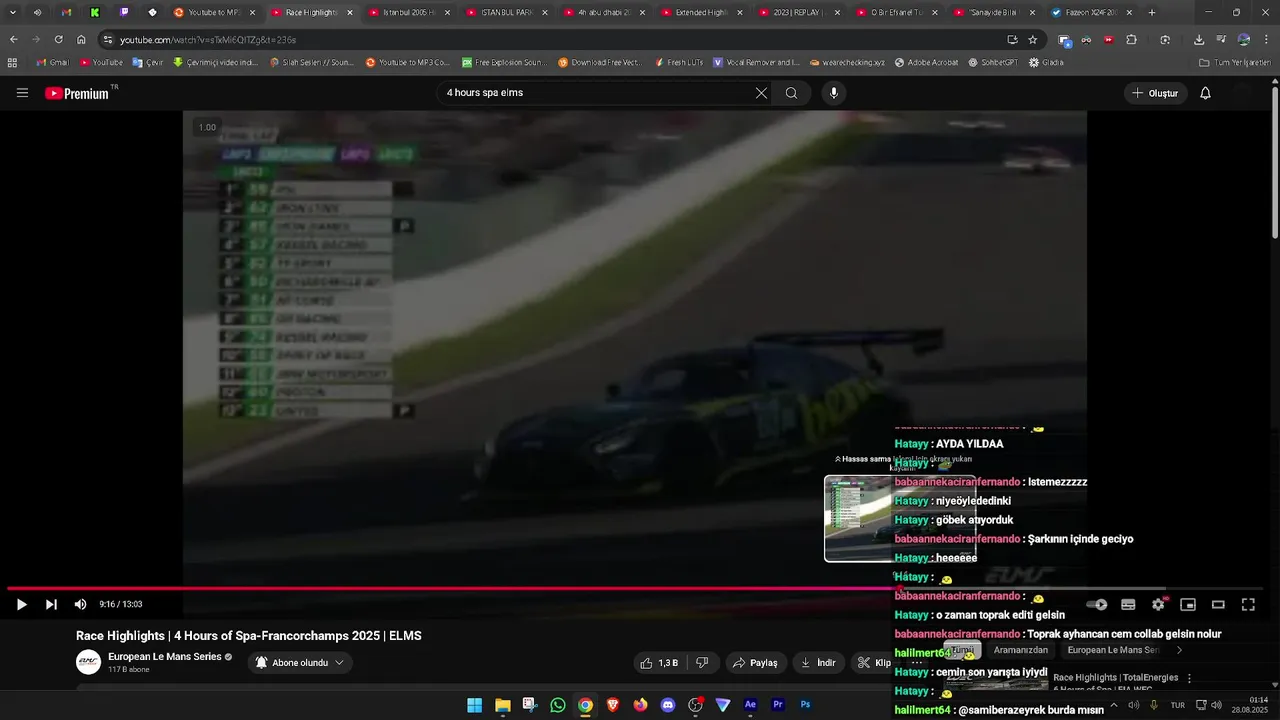Open Adobe Premiere Pro from taskbar
The width and height of the screenshot is (1280, 720).
pos(778,705)
